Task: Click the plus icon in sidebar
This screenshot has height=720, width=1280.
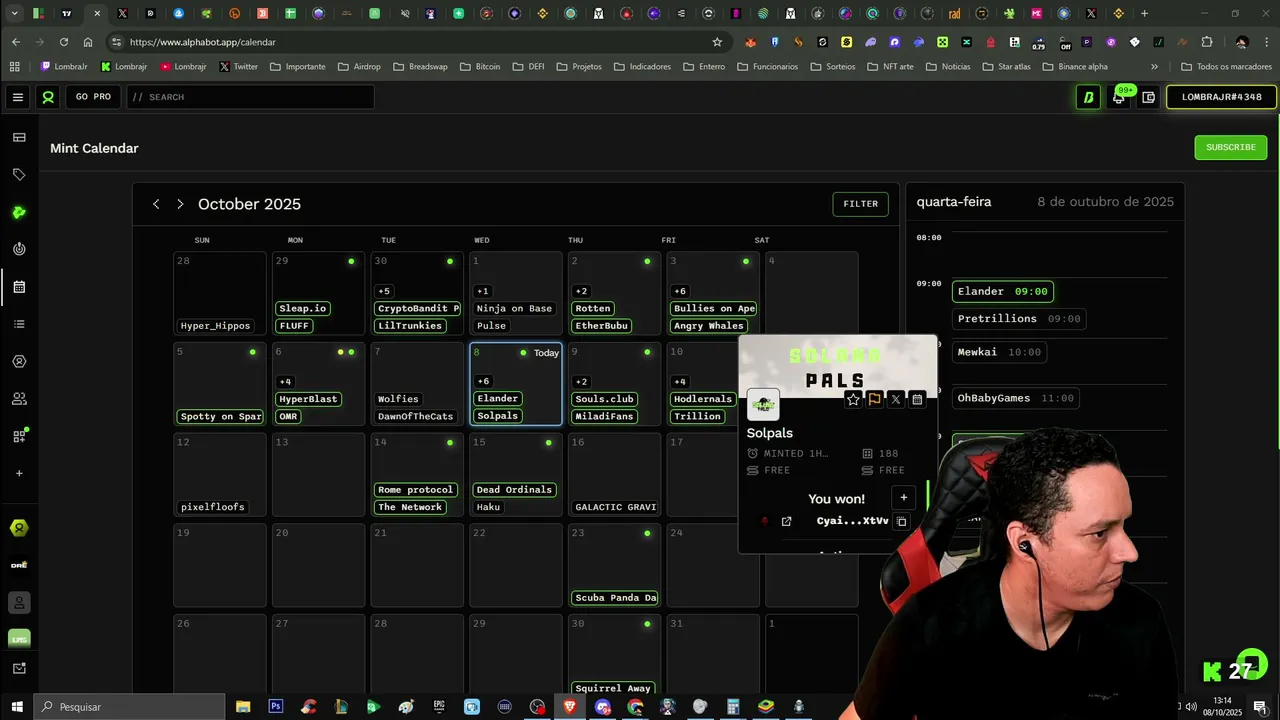Action: pos(19,473)
